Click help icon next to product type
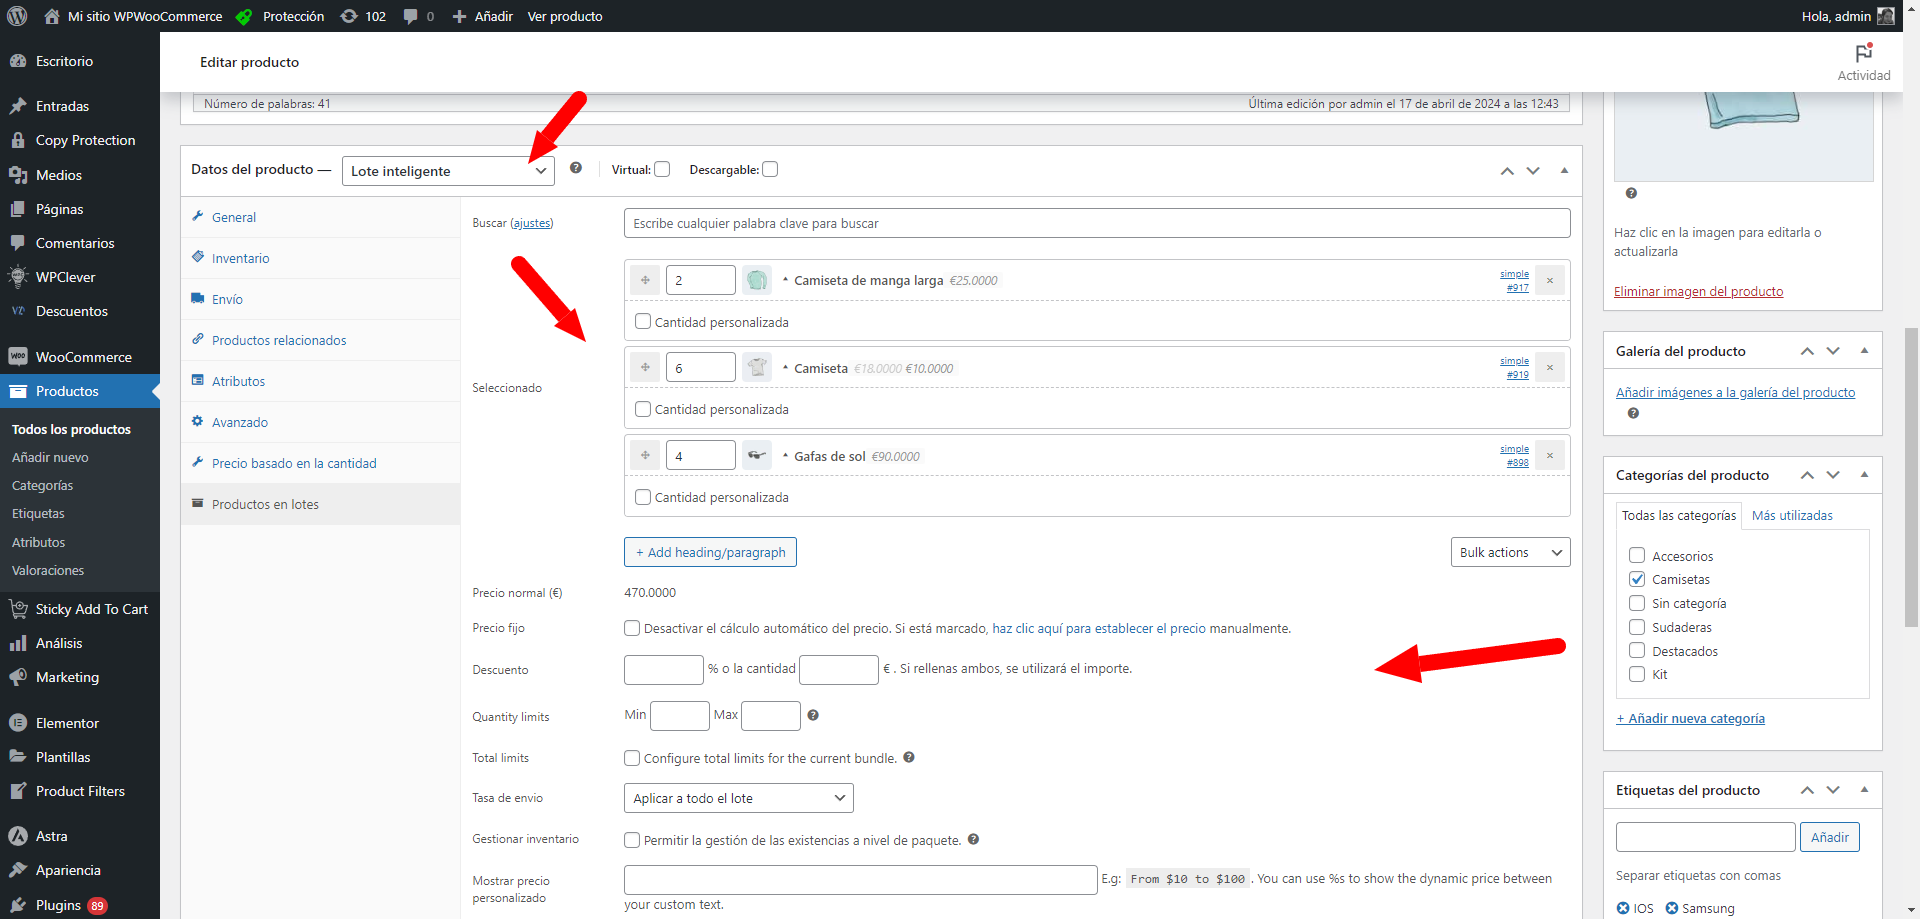1920x919 pixels. 576,168
